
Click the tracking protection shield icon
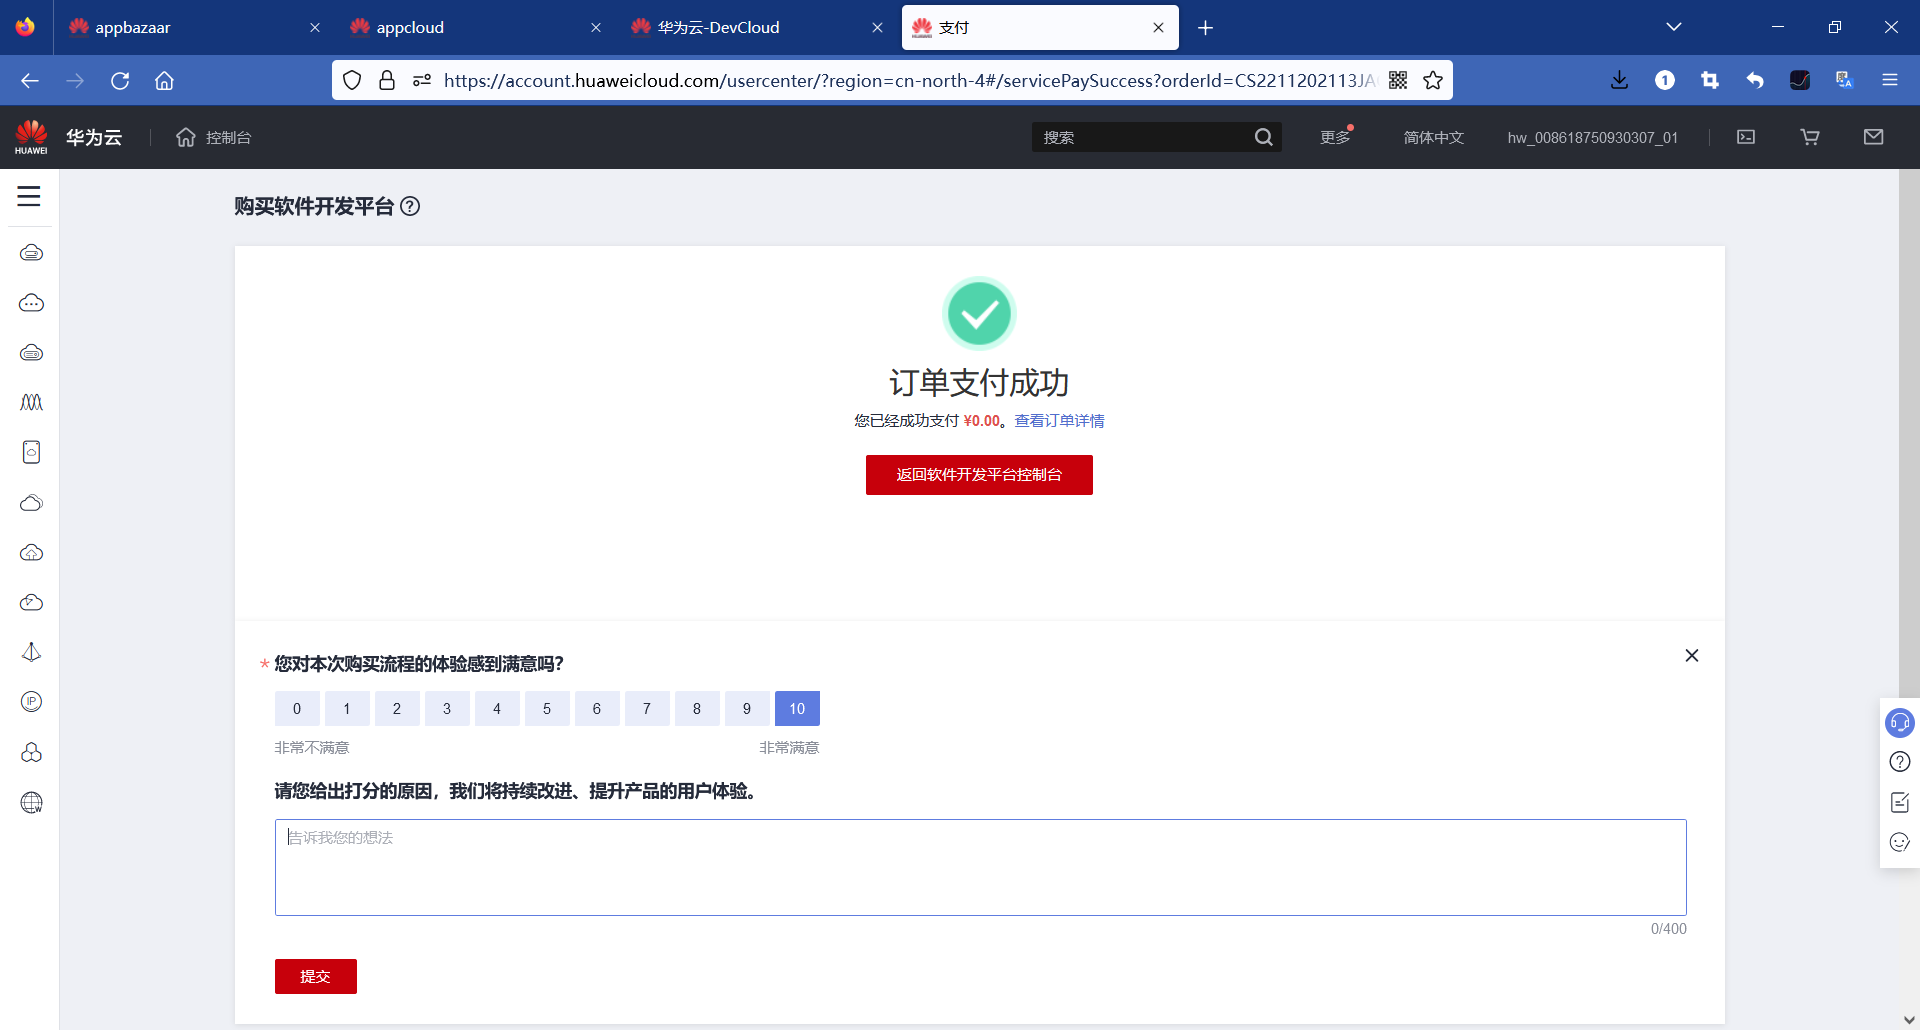pyautogui.click(x=352, y=80)
